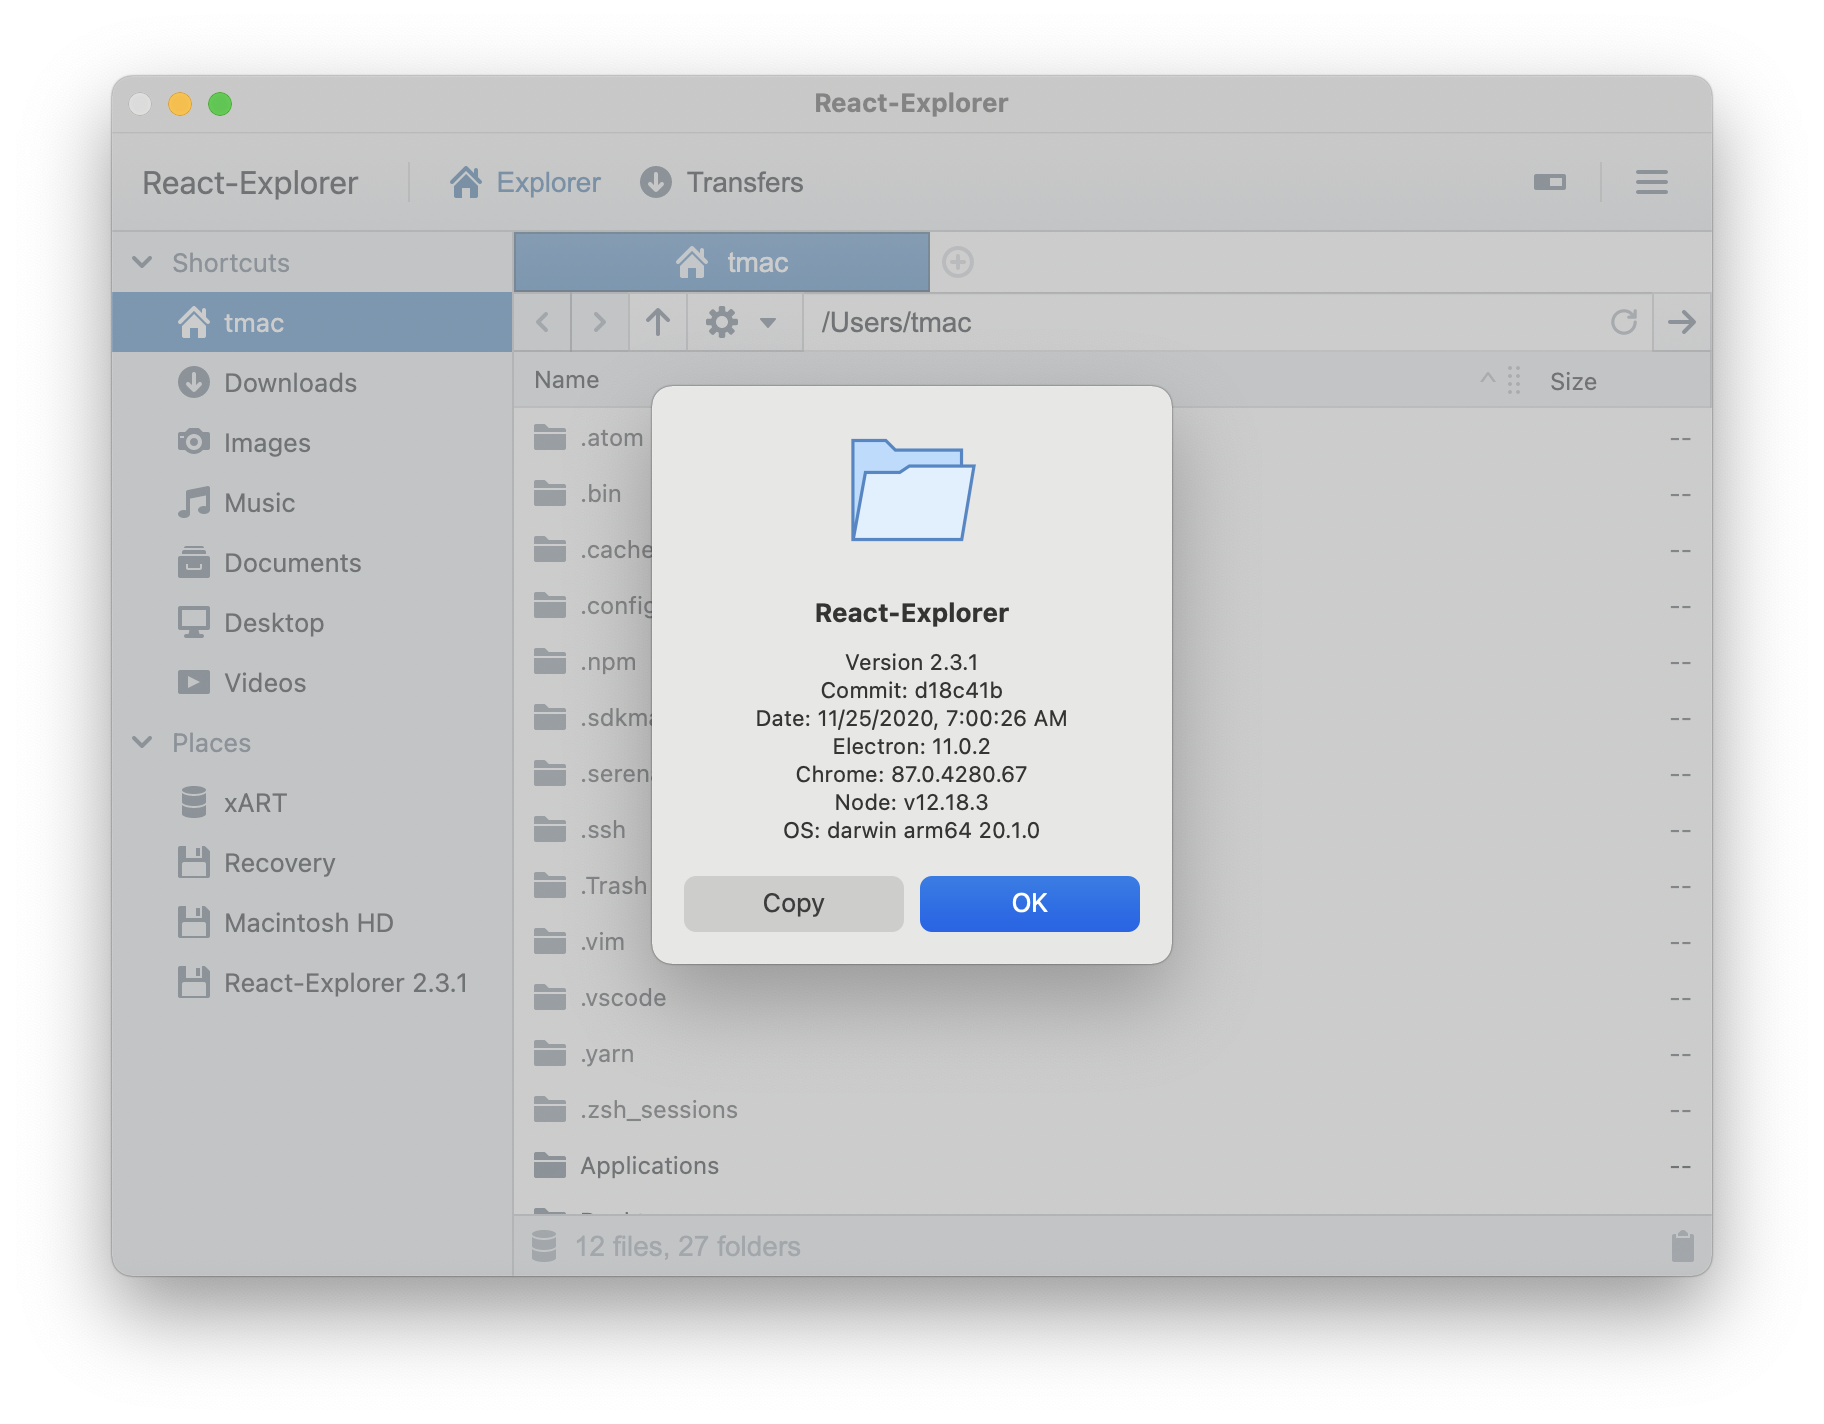
Task: Select the Applications folder row
Action: tap(1112, 1166)
